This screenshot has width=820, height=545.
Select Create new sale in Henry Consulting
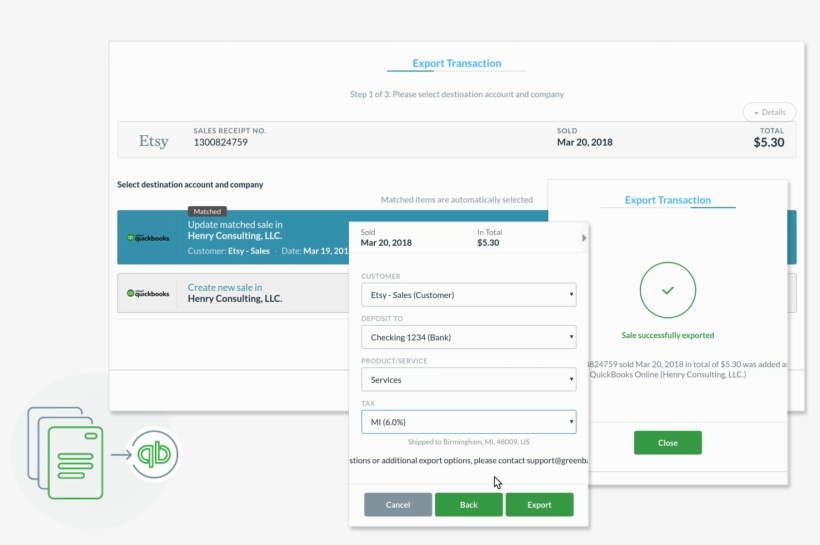(235, 293)
